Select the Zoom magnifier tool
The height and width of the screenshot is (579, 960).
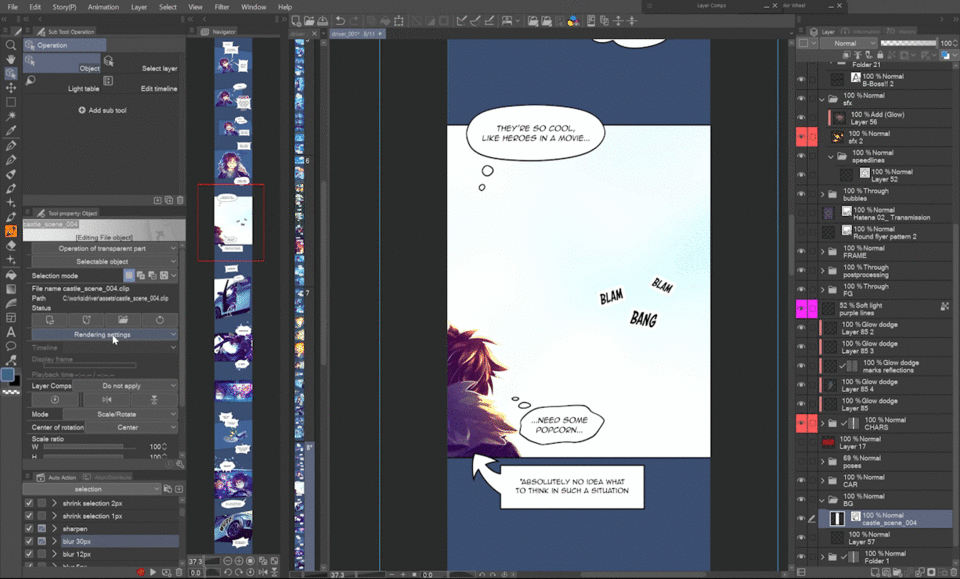coord(11,45)
